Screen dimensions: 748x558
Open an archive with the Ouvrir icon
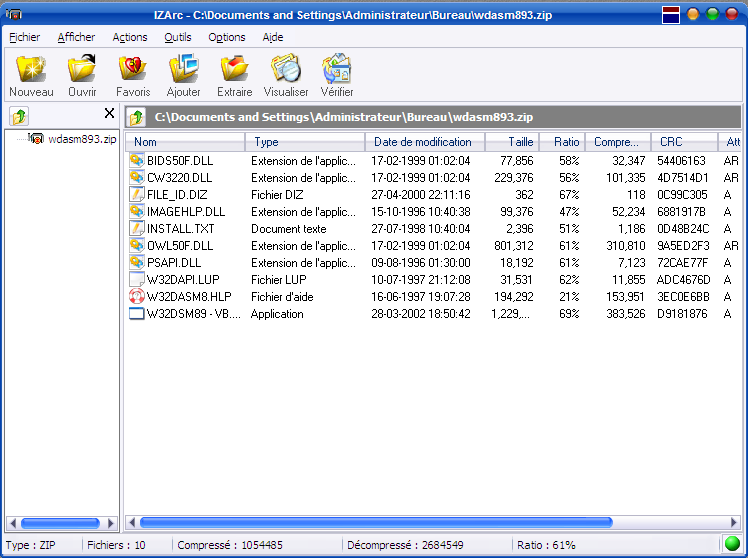pos(82,69)
